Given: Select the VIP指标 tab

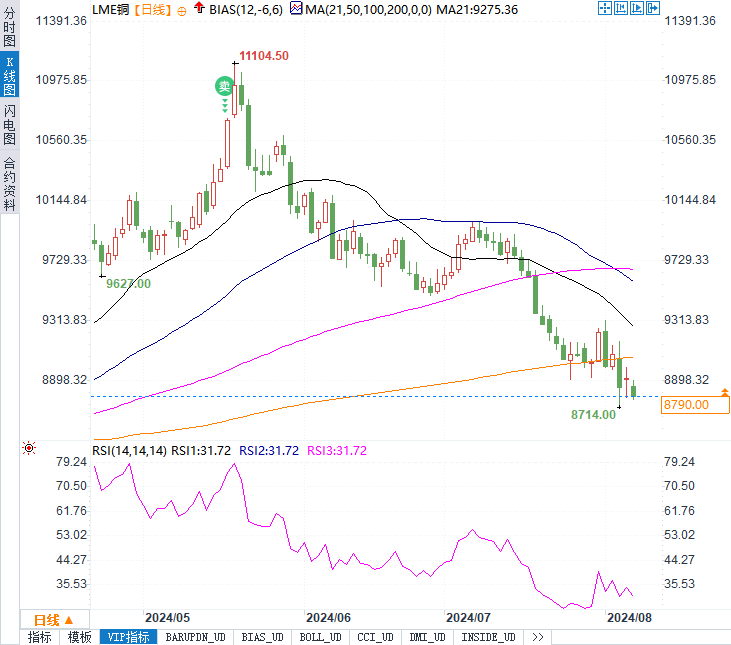Looking at the screenshot, I should 128,637.
